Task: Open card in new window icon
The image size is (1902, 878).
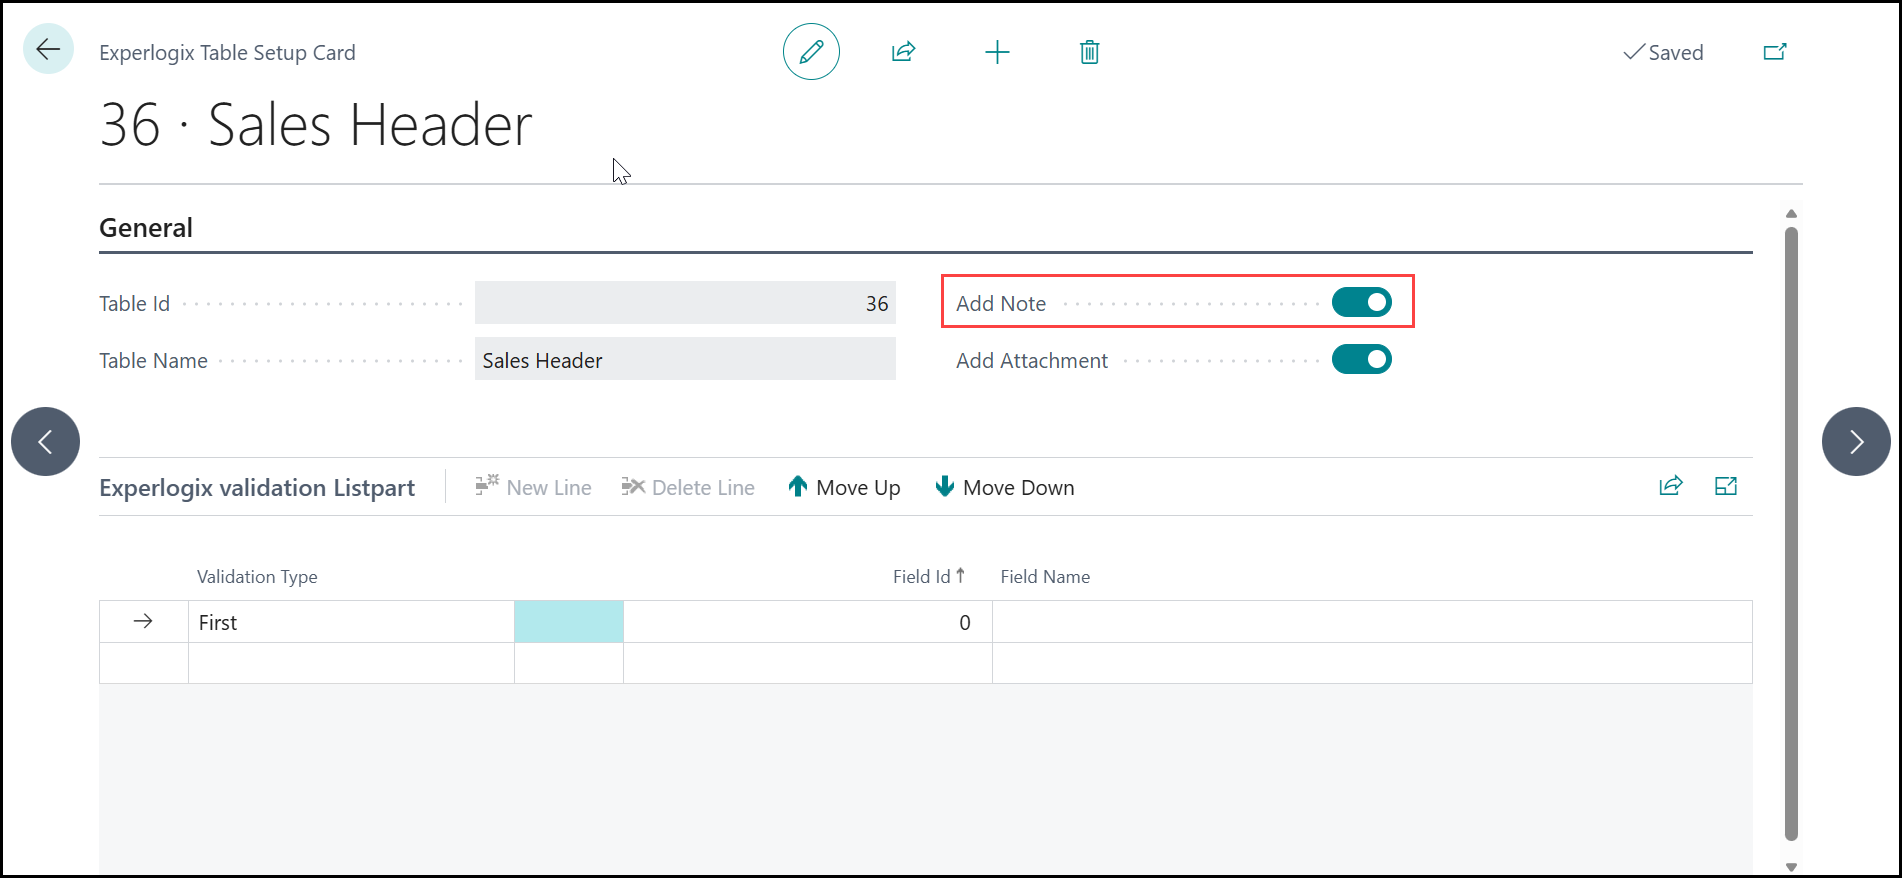Action: pos(1775,52)
